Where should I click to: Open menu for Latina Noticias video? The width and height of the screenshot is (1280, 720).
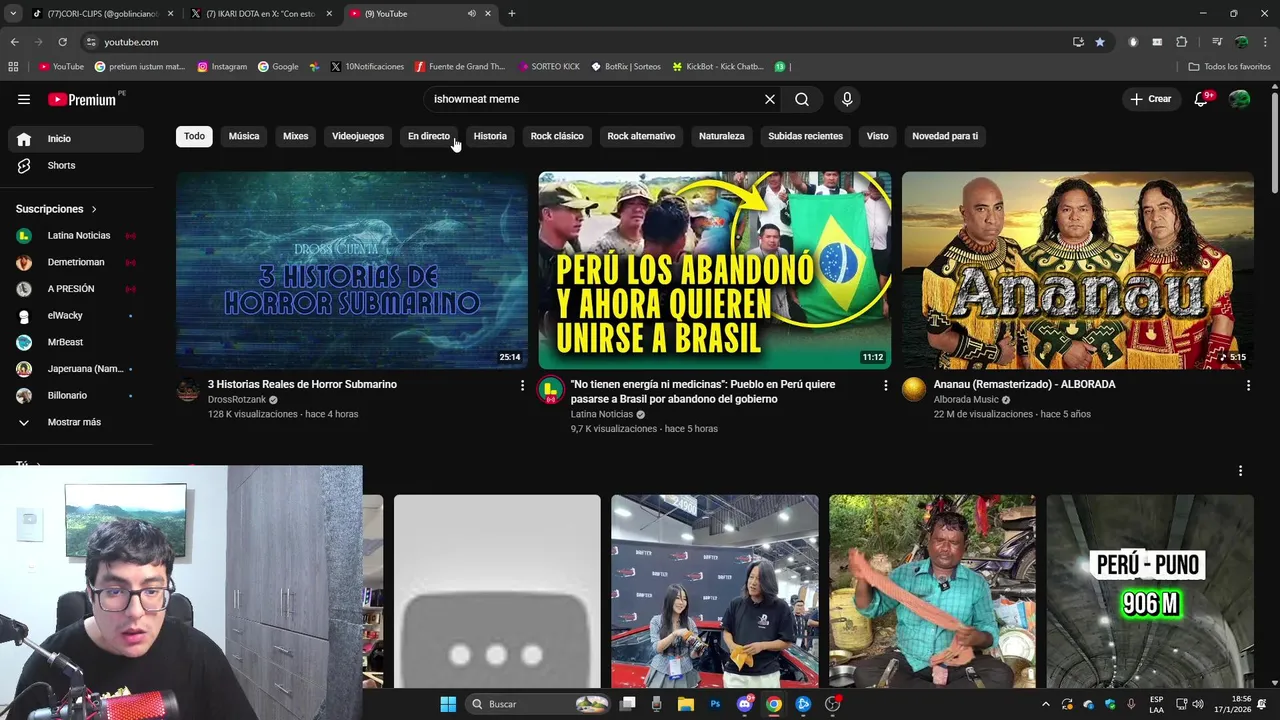pos(885,385)
